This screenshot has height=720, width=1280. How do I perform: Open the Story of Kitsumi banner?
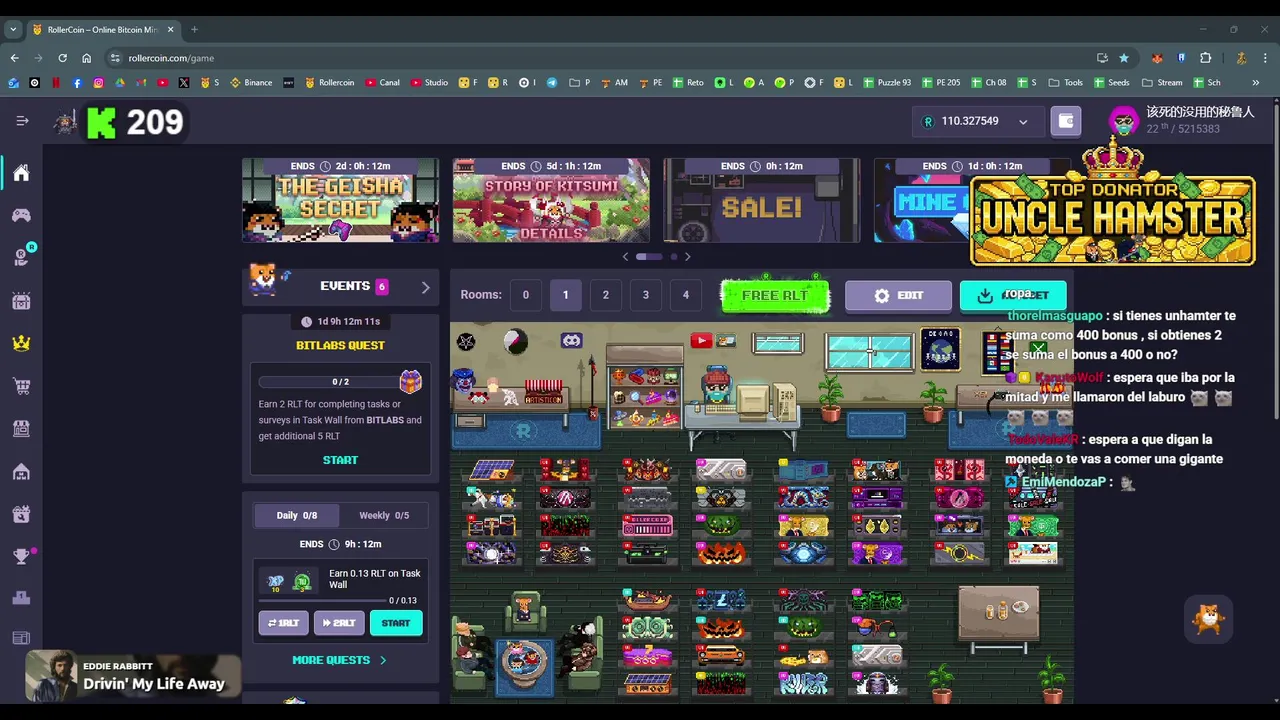tap(551, 200)
